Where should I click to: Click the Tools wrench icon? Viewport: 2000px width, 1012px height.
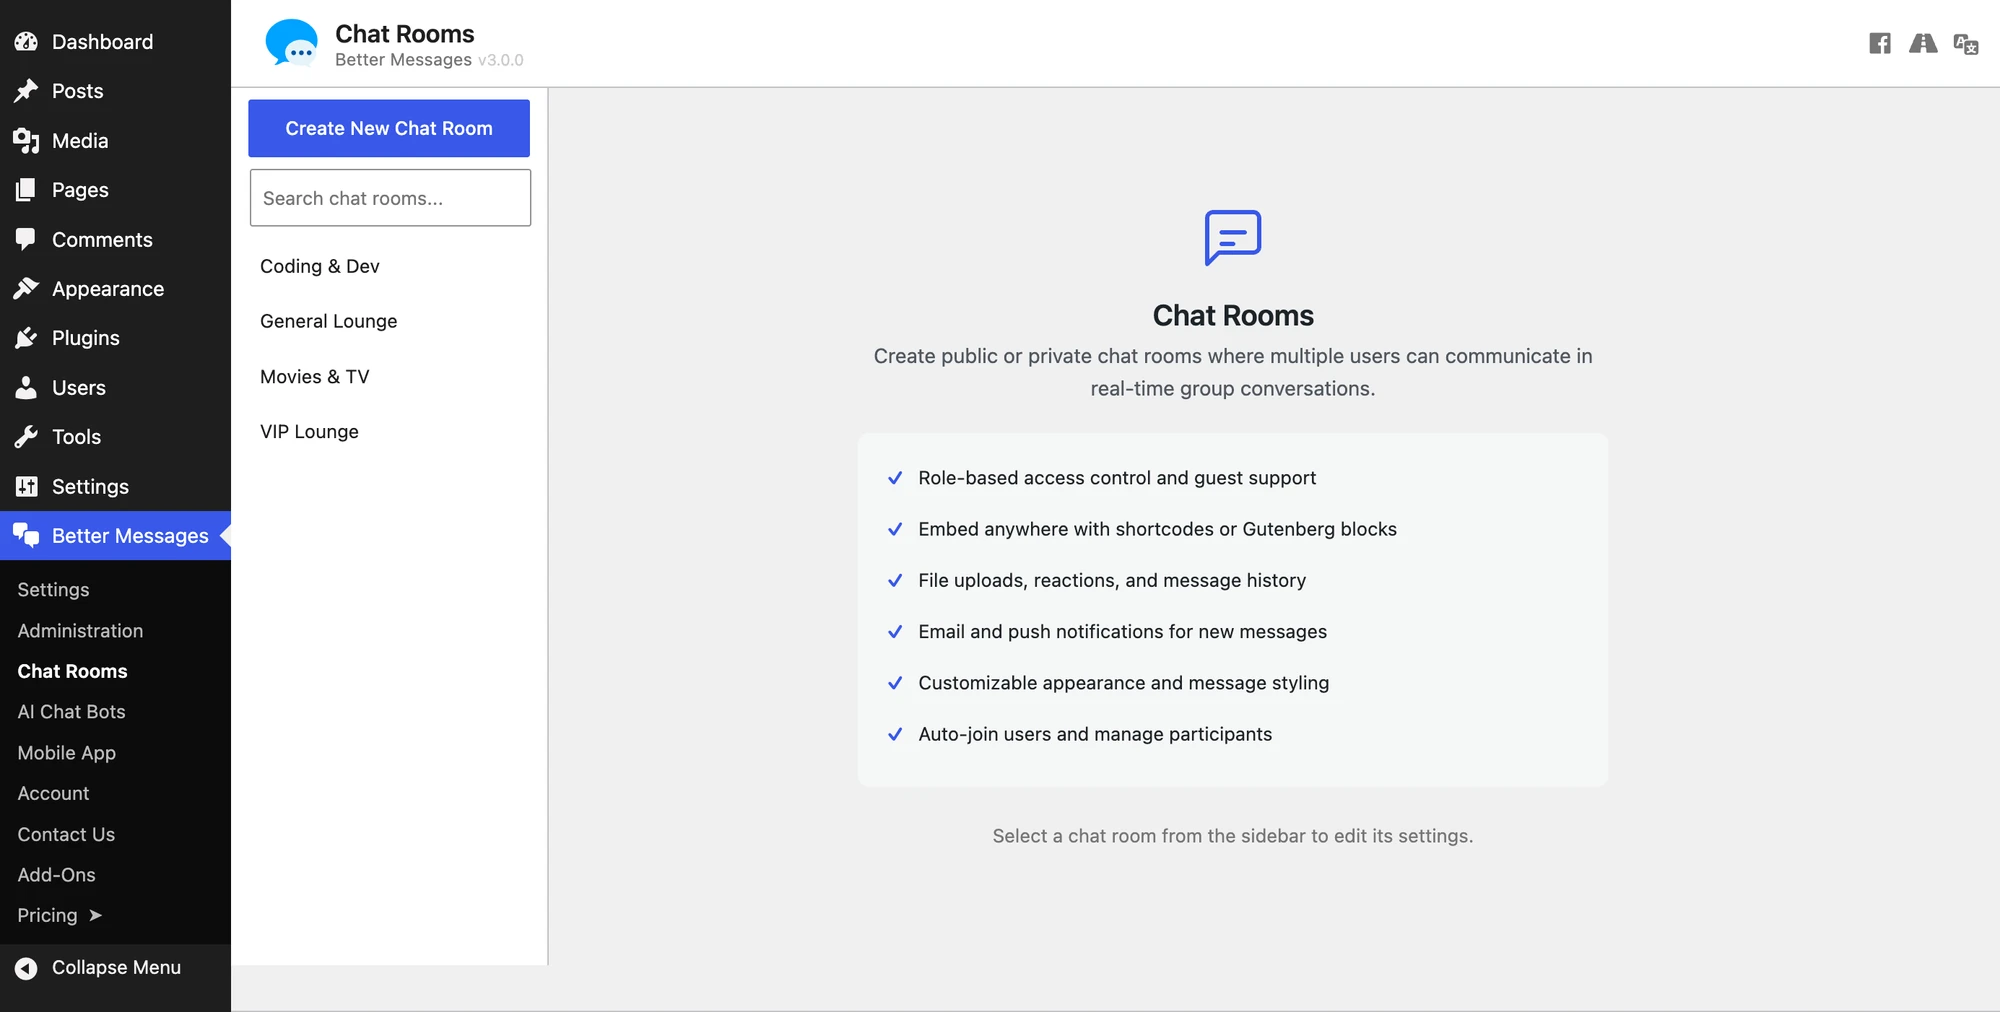[x=26, y=437]
